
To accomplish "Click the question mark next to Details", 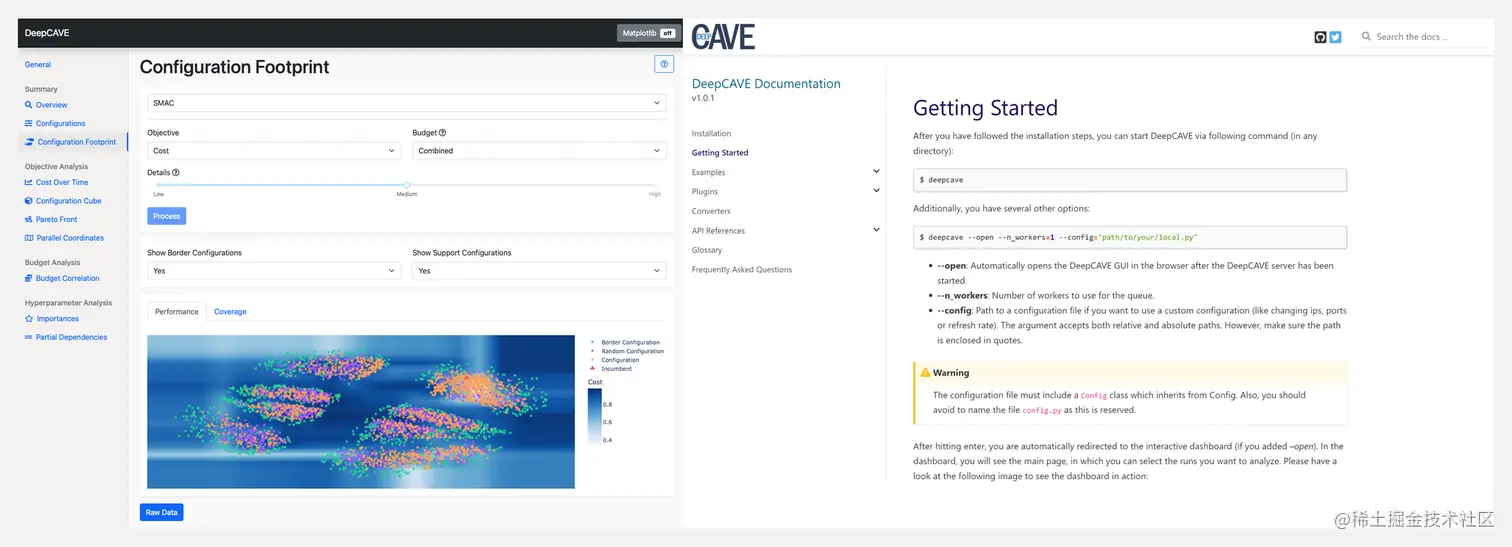I will pos(176,172).
